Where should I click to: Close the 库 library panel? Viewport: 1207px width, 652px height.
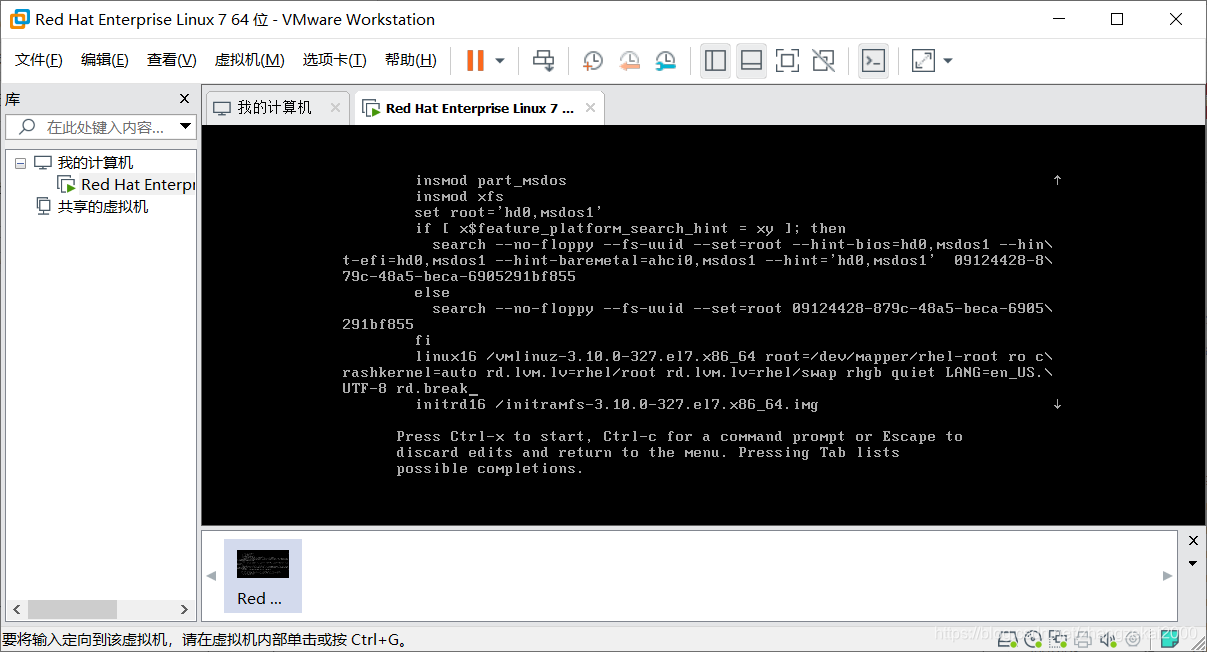click(x=184, y=99)
